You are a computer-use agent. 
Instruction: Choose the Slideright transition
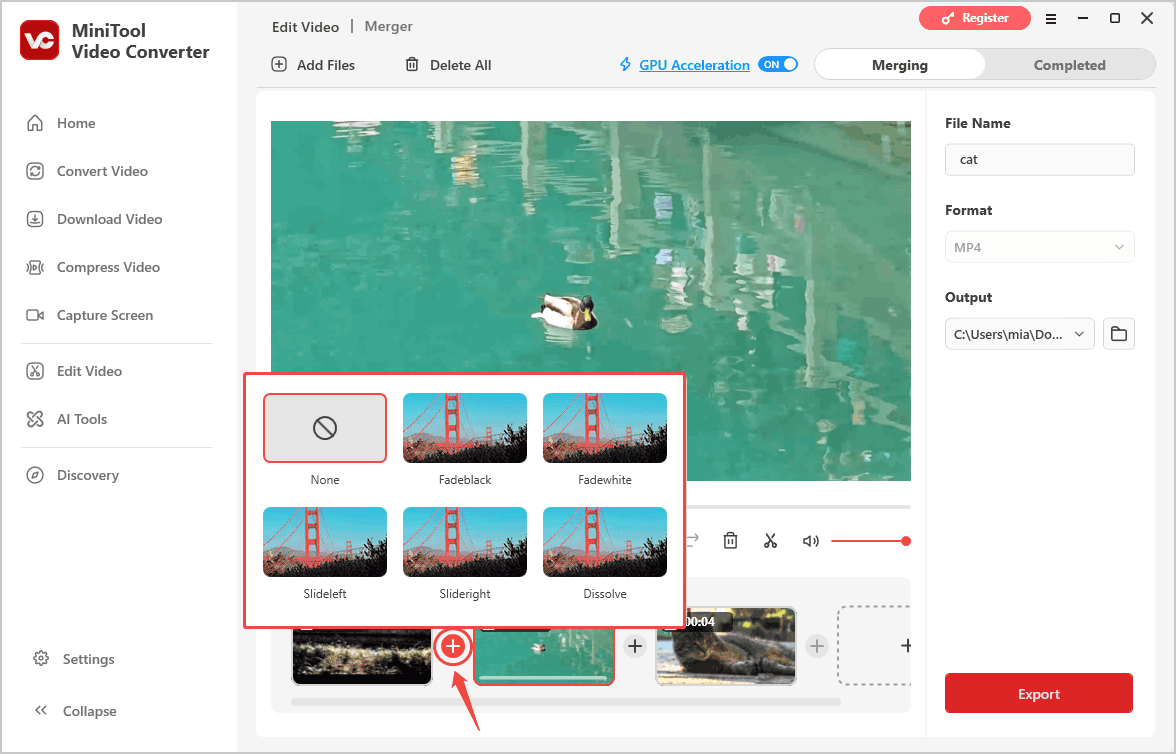click(465, 542)
